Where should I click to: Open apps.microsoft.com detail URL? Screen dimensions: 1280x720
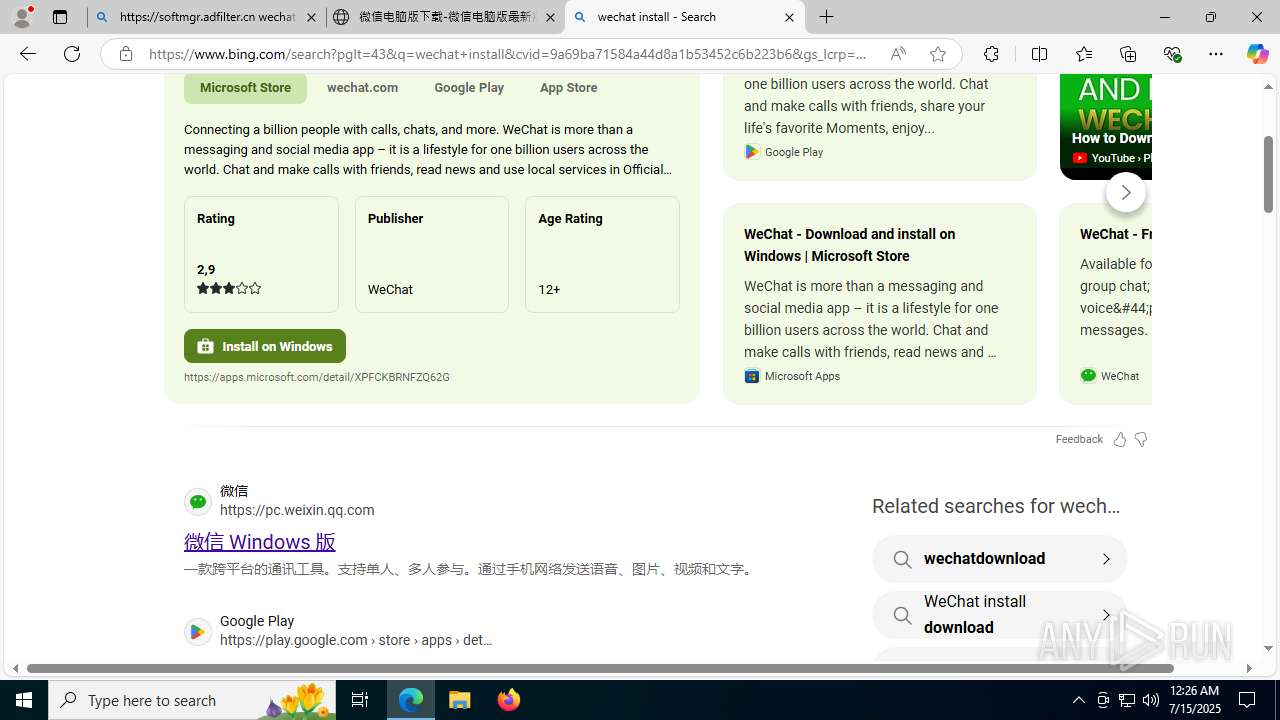(x=317, y=377)
